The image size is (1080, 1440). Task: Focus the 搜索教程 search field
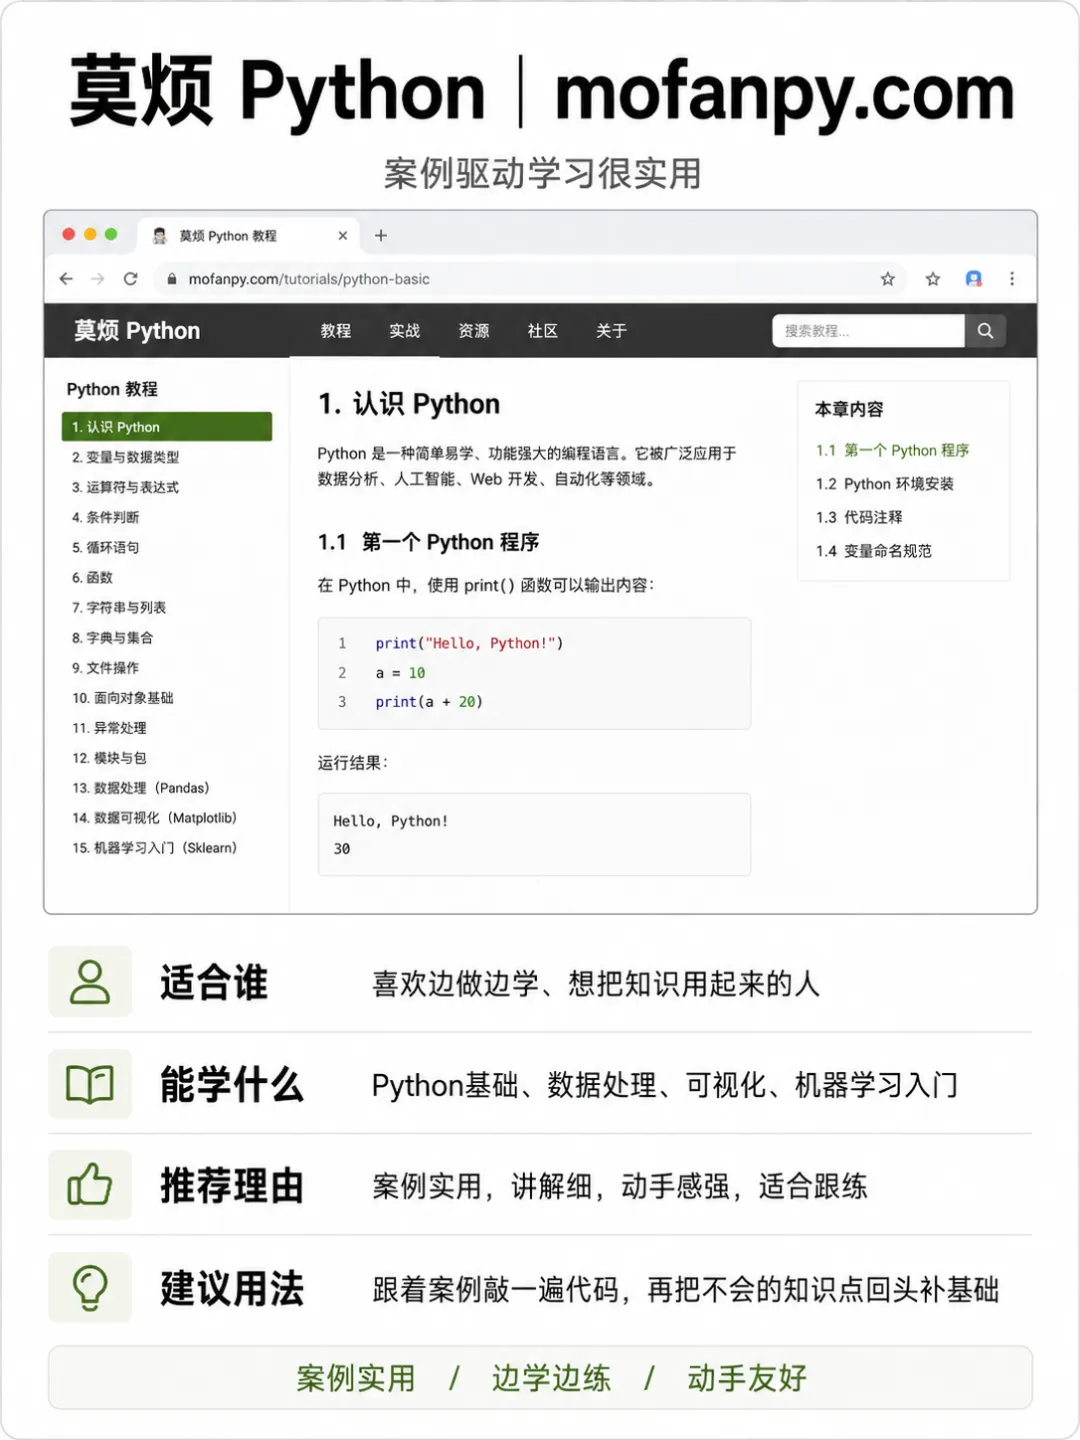[x=868, y=331]
